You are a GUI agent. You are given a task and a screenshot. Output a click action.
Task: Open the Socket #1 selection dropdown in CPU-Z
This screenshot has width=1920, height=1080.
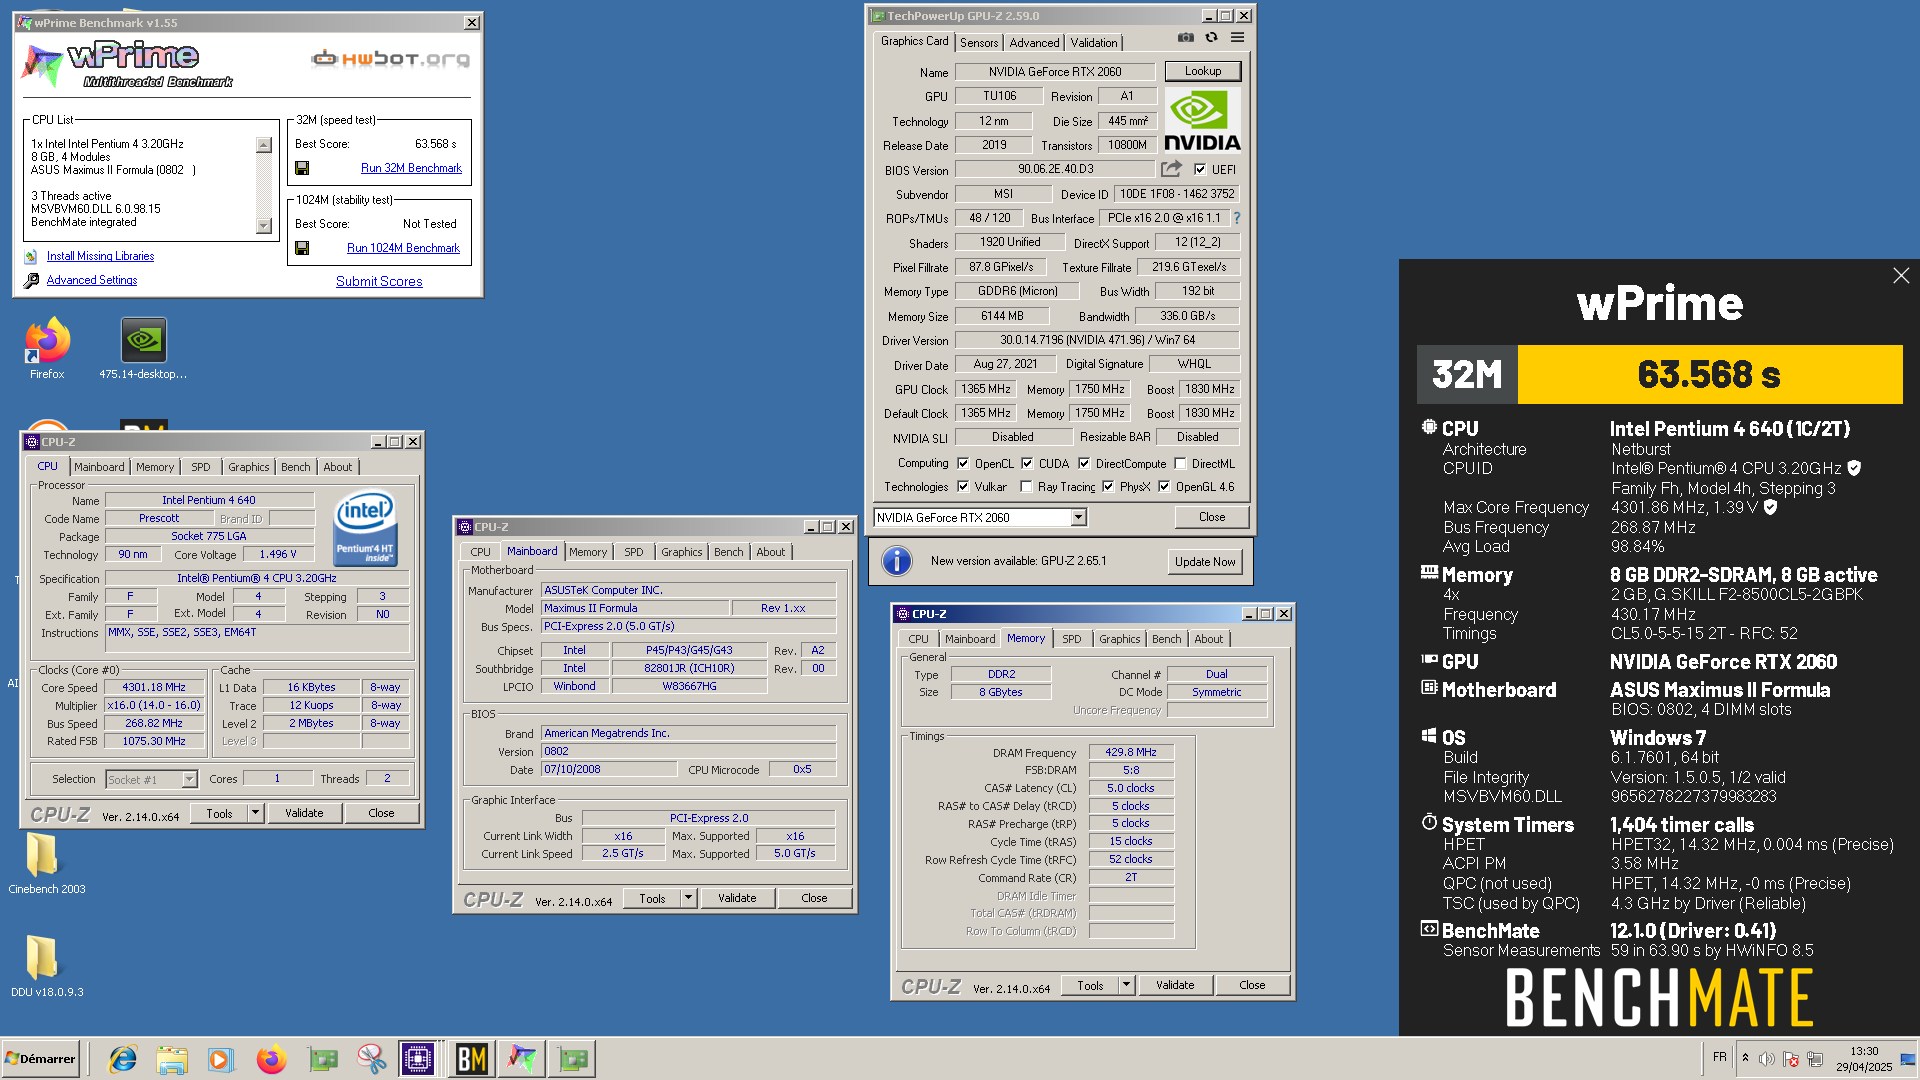point(189,779)
